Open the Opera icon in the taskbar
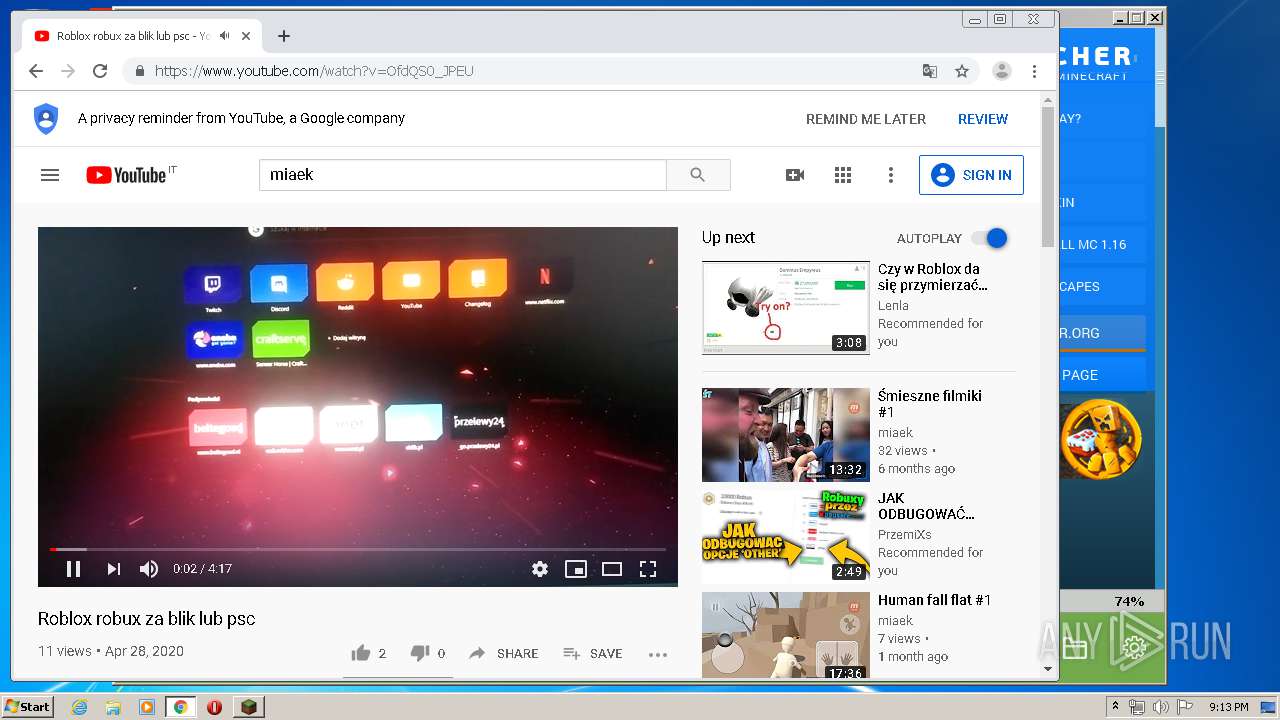Screen dimensions: 1280x720 pos(214,707)
